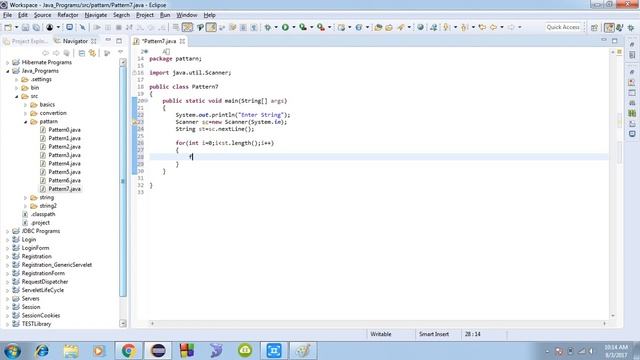Expand the string2 folder
640x360 pixels.
coord(26,206)
